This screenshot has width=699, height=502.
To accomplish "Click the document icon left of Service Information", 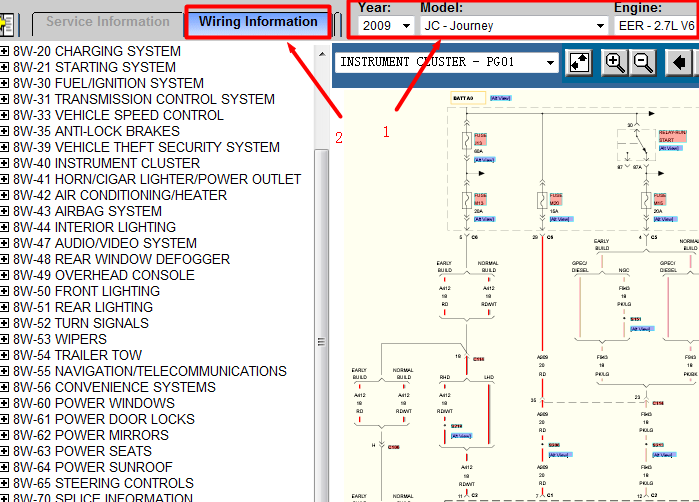I will (7, 24).
